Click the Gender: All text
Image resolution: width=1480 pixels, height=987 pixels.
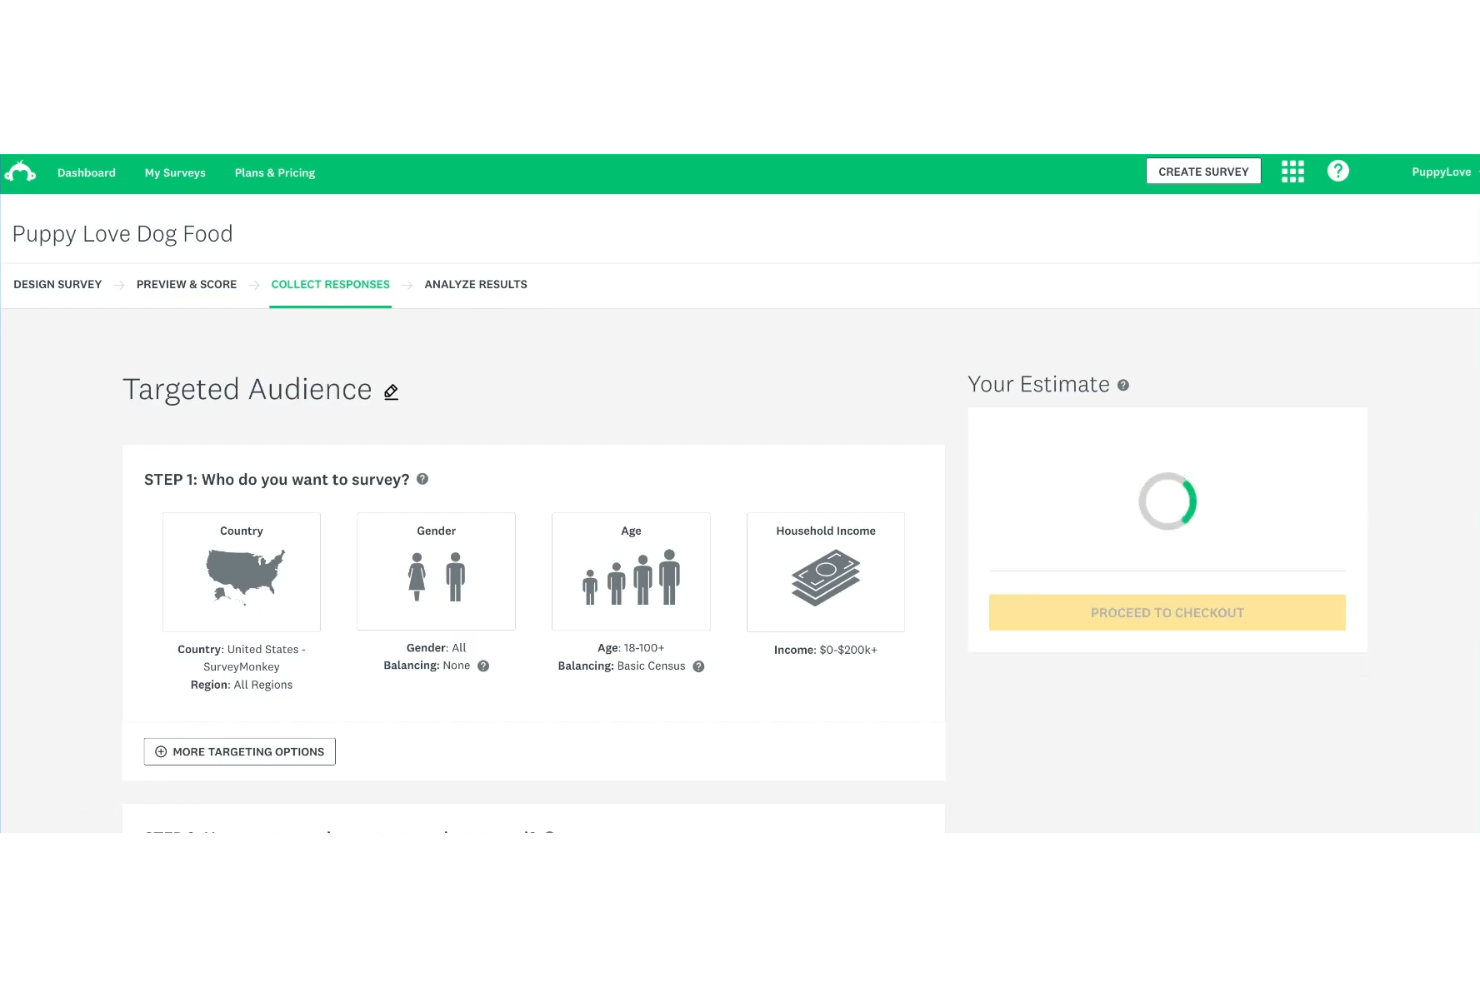(x=436, y=648)
